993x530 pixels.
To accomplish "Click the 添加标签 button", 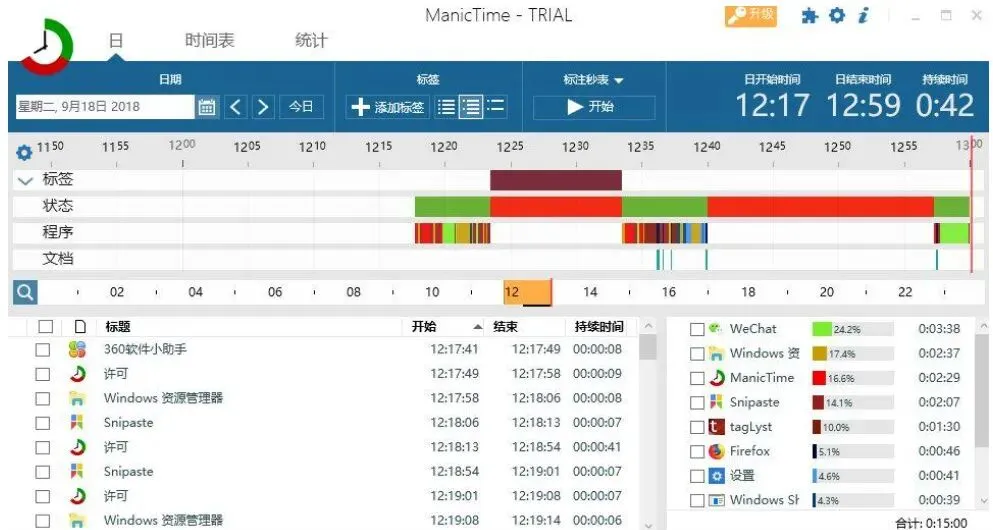I will 388,106.
